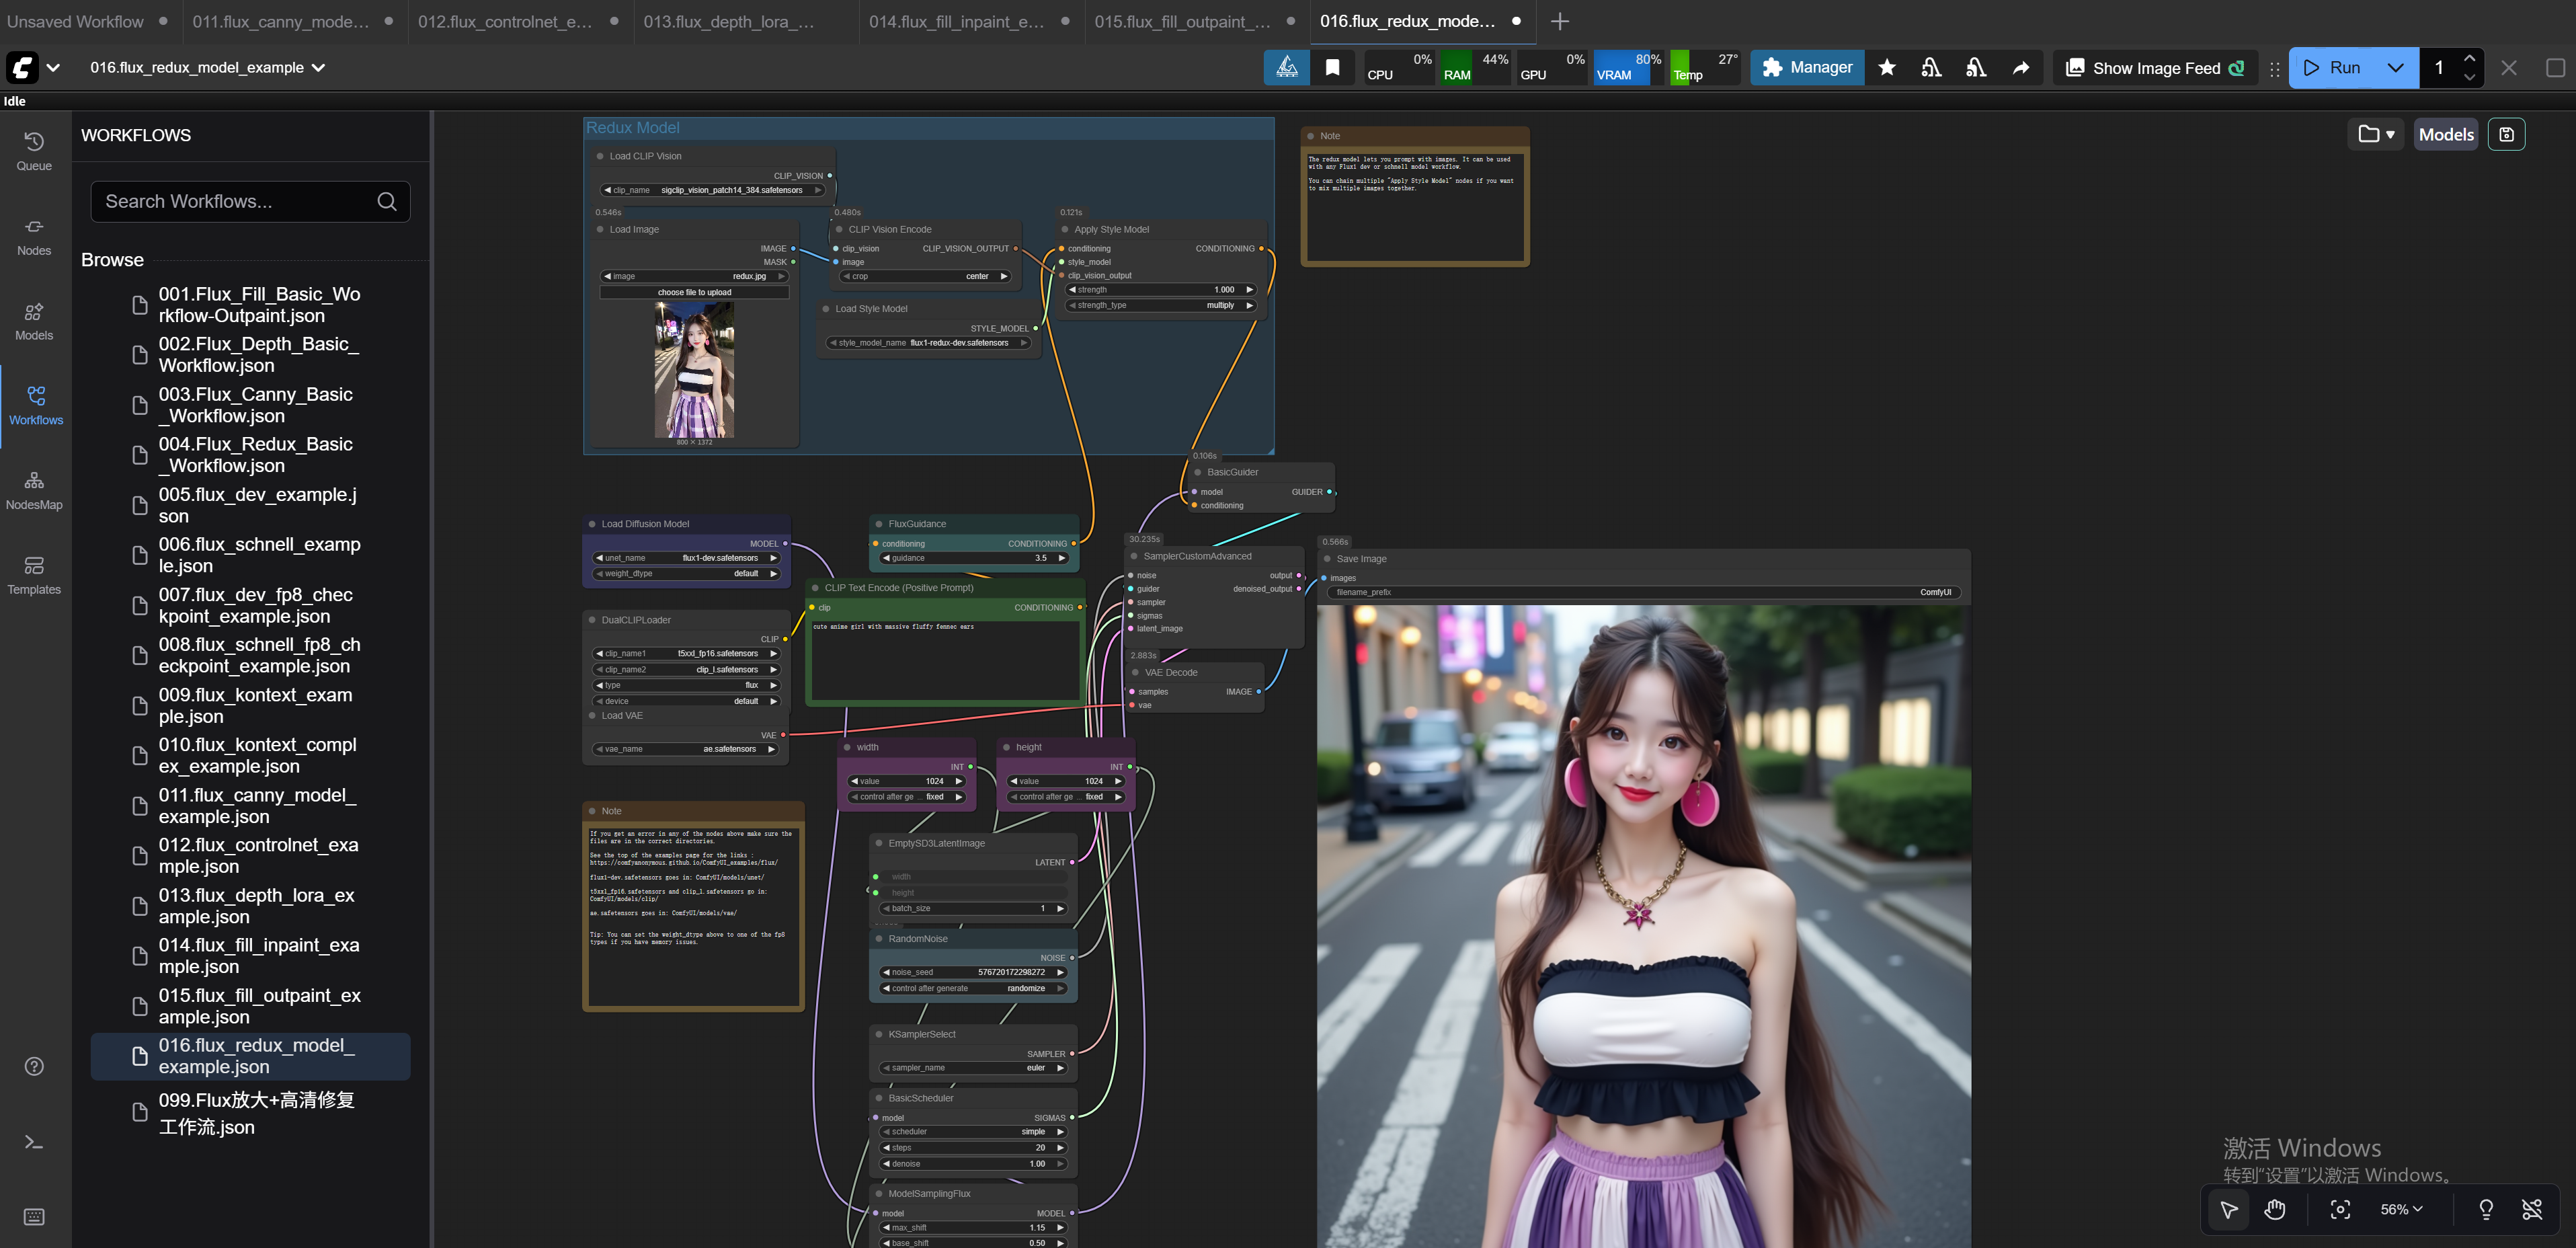This screenshot has width=2576, height=1248.
Task: Switch to the Unsaved Workflow tab
Action: [x=76, y=21]
